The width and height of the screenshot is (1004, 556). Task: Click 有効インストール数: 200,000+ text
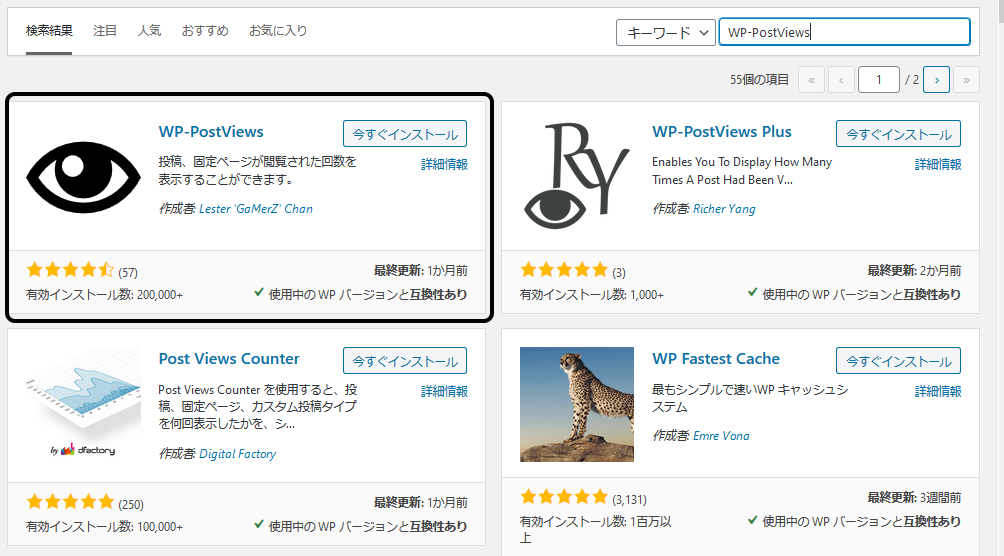(x=104, y=295)
